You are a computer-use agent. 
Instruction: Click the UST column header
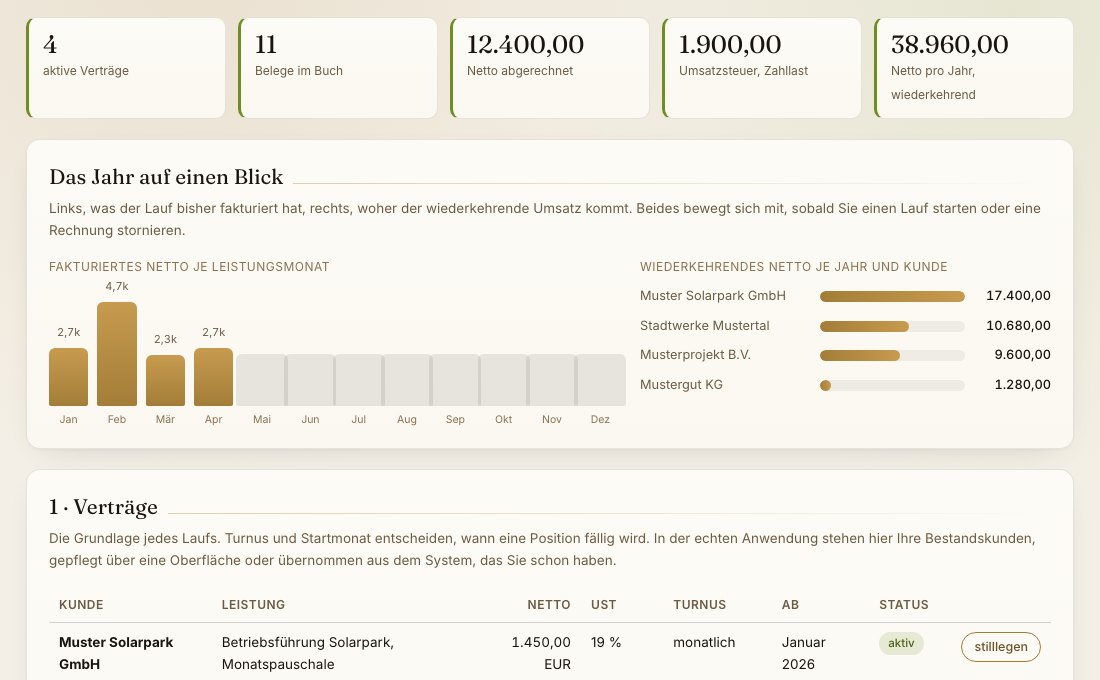coord(603,605)
